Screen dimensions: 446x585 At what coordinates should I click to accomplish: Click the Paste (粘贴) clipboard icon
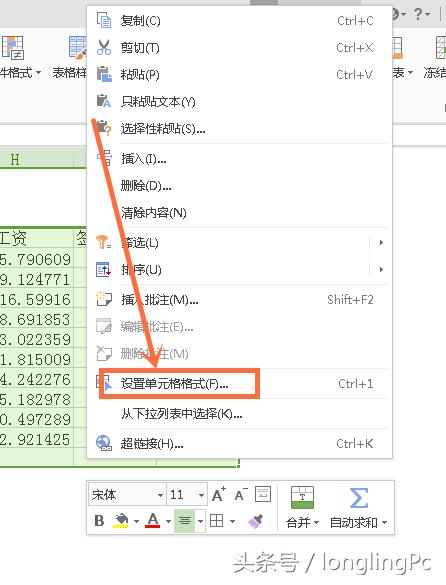pos(104,74)
